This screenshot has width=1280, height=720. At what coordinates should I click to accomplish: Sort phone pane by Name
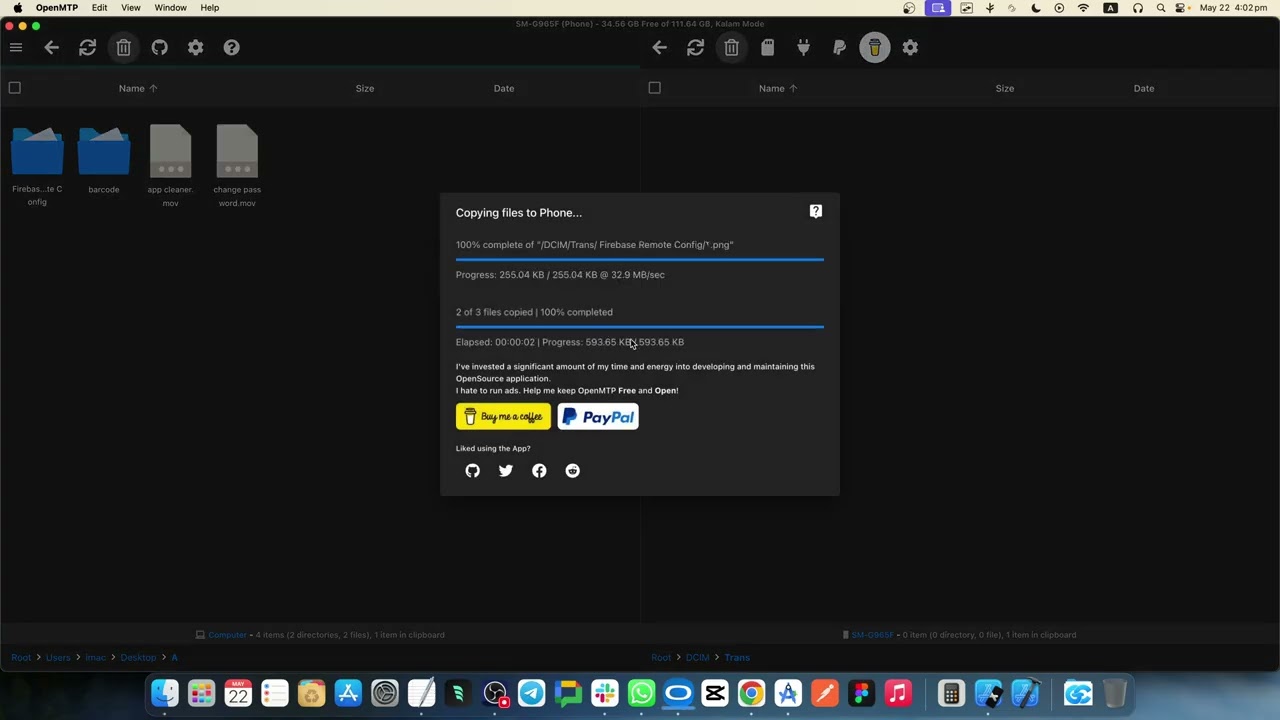click(x=778, y=88)
